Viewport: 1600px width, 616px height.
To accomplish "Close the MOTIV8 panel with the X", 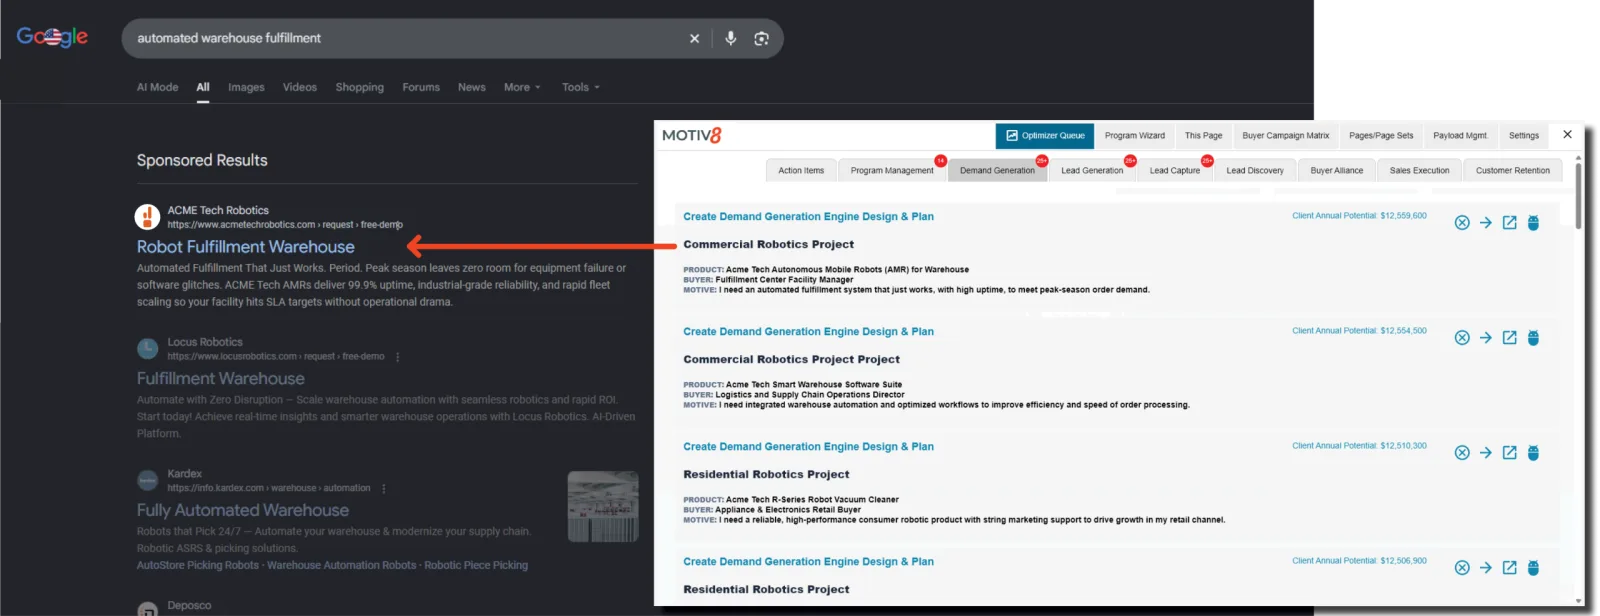I will pyautogui.click(x=1567, y=134).
